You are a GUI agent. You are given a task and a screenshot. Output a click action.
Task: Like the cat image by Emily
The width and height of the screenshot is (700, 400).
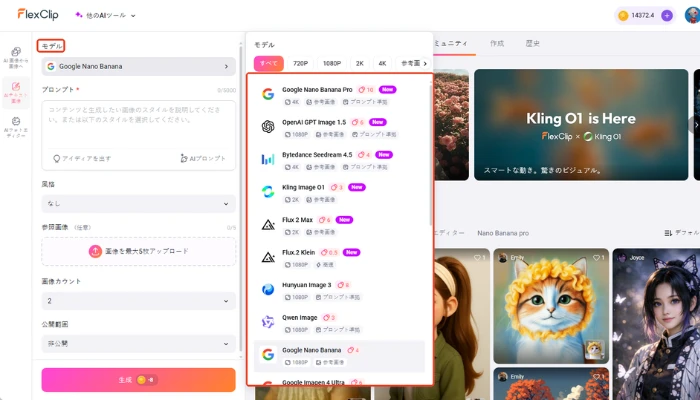tap(596, 258)
